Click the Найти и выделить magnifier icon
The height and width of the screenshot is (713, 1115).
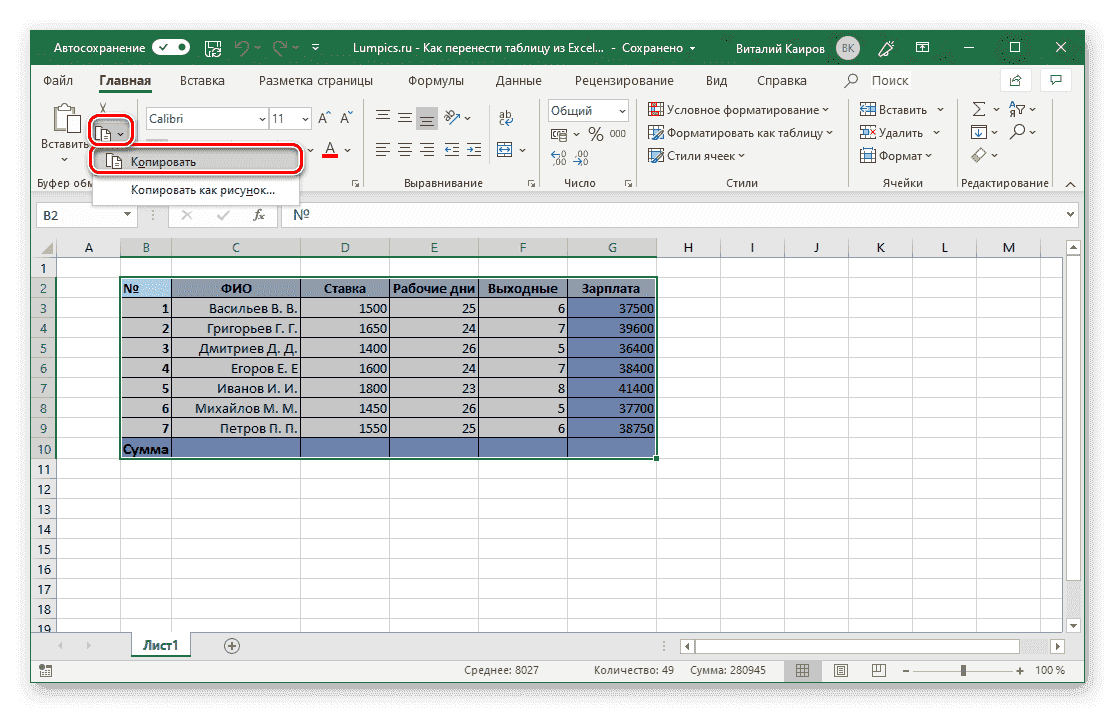(x=1017, y=130)
